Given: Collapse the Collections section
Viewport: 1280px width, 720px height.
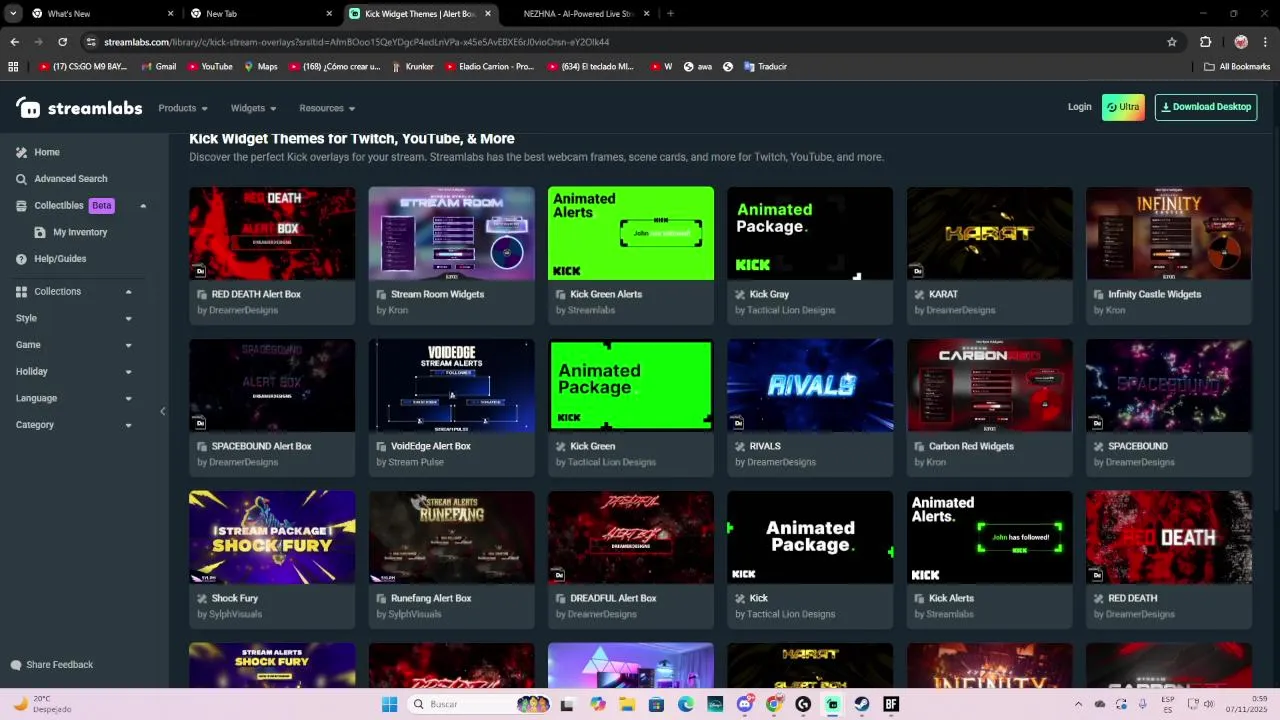Looking at the screenshot, I should point(128,292).
